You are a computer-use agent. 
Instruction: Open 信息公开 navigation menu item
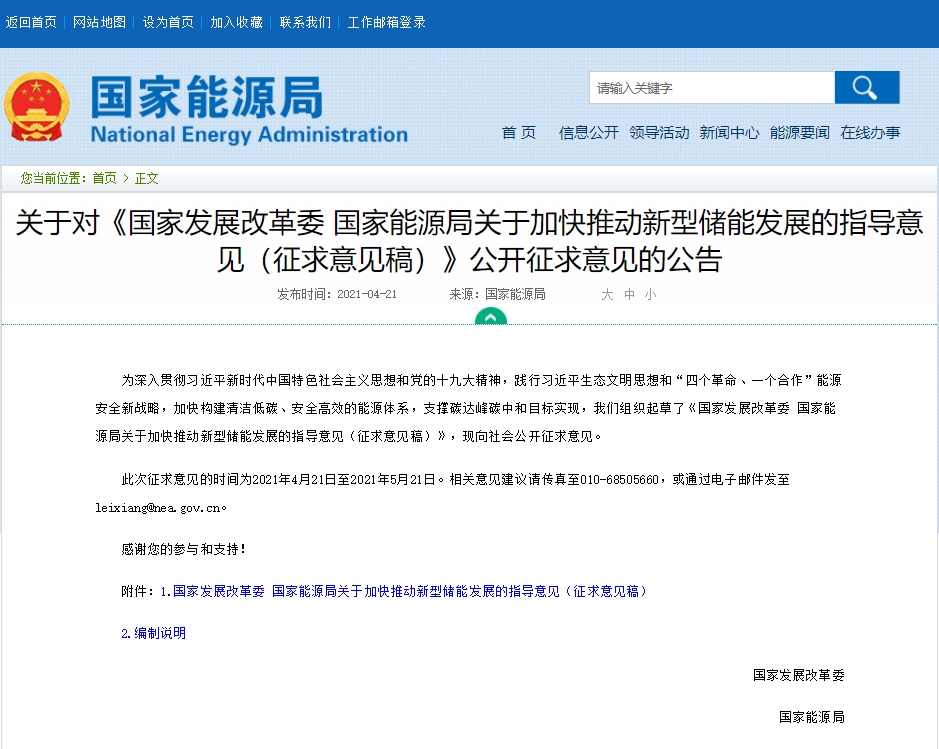coord(589,132)
